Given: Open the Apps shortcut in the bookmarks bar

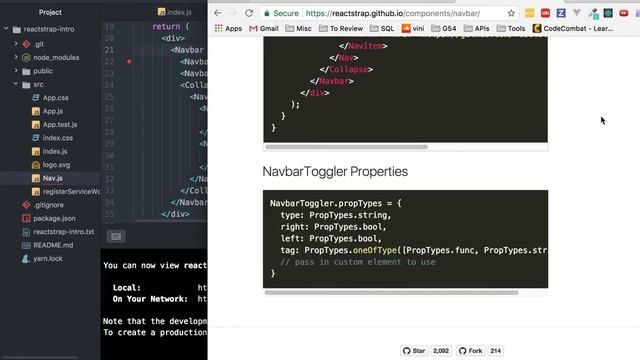Looking at the screenshot, I should click(228, 29).
